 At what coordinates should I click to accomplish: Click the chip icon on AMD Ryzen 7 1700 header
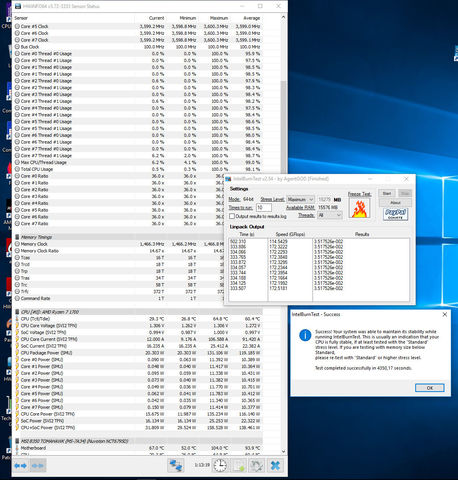click(x=17, y=312)
